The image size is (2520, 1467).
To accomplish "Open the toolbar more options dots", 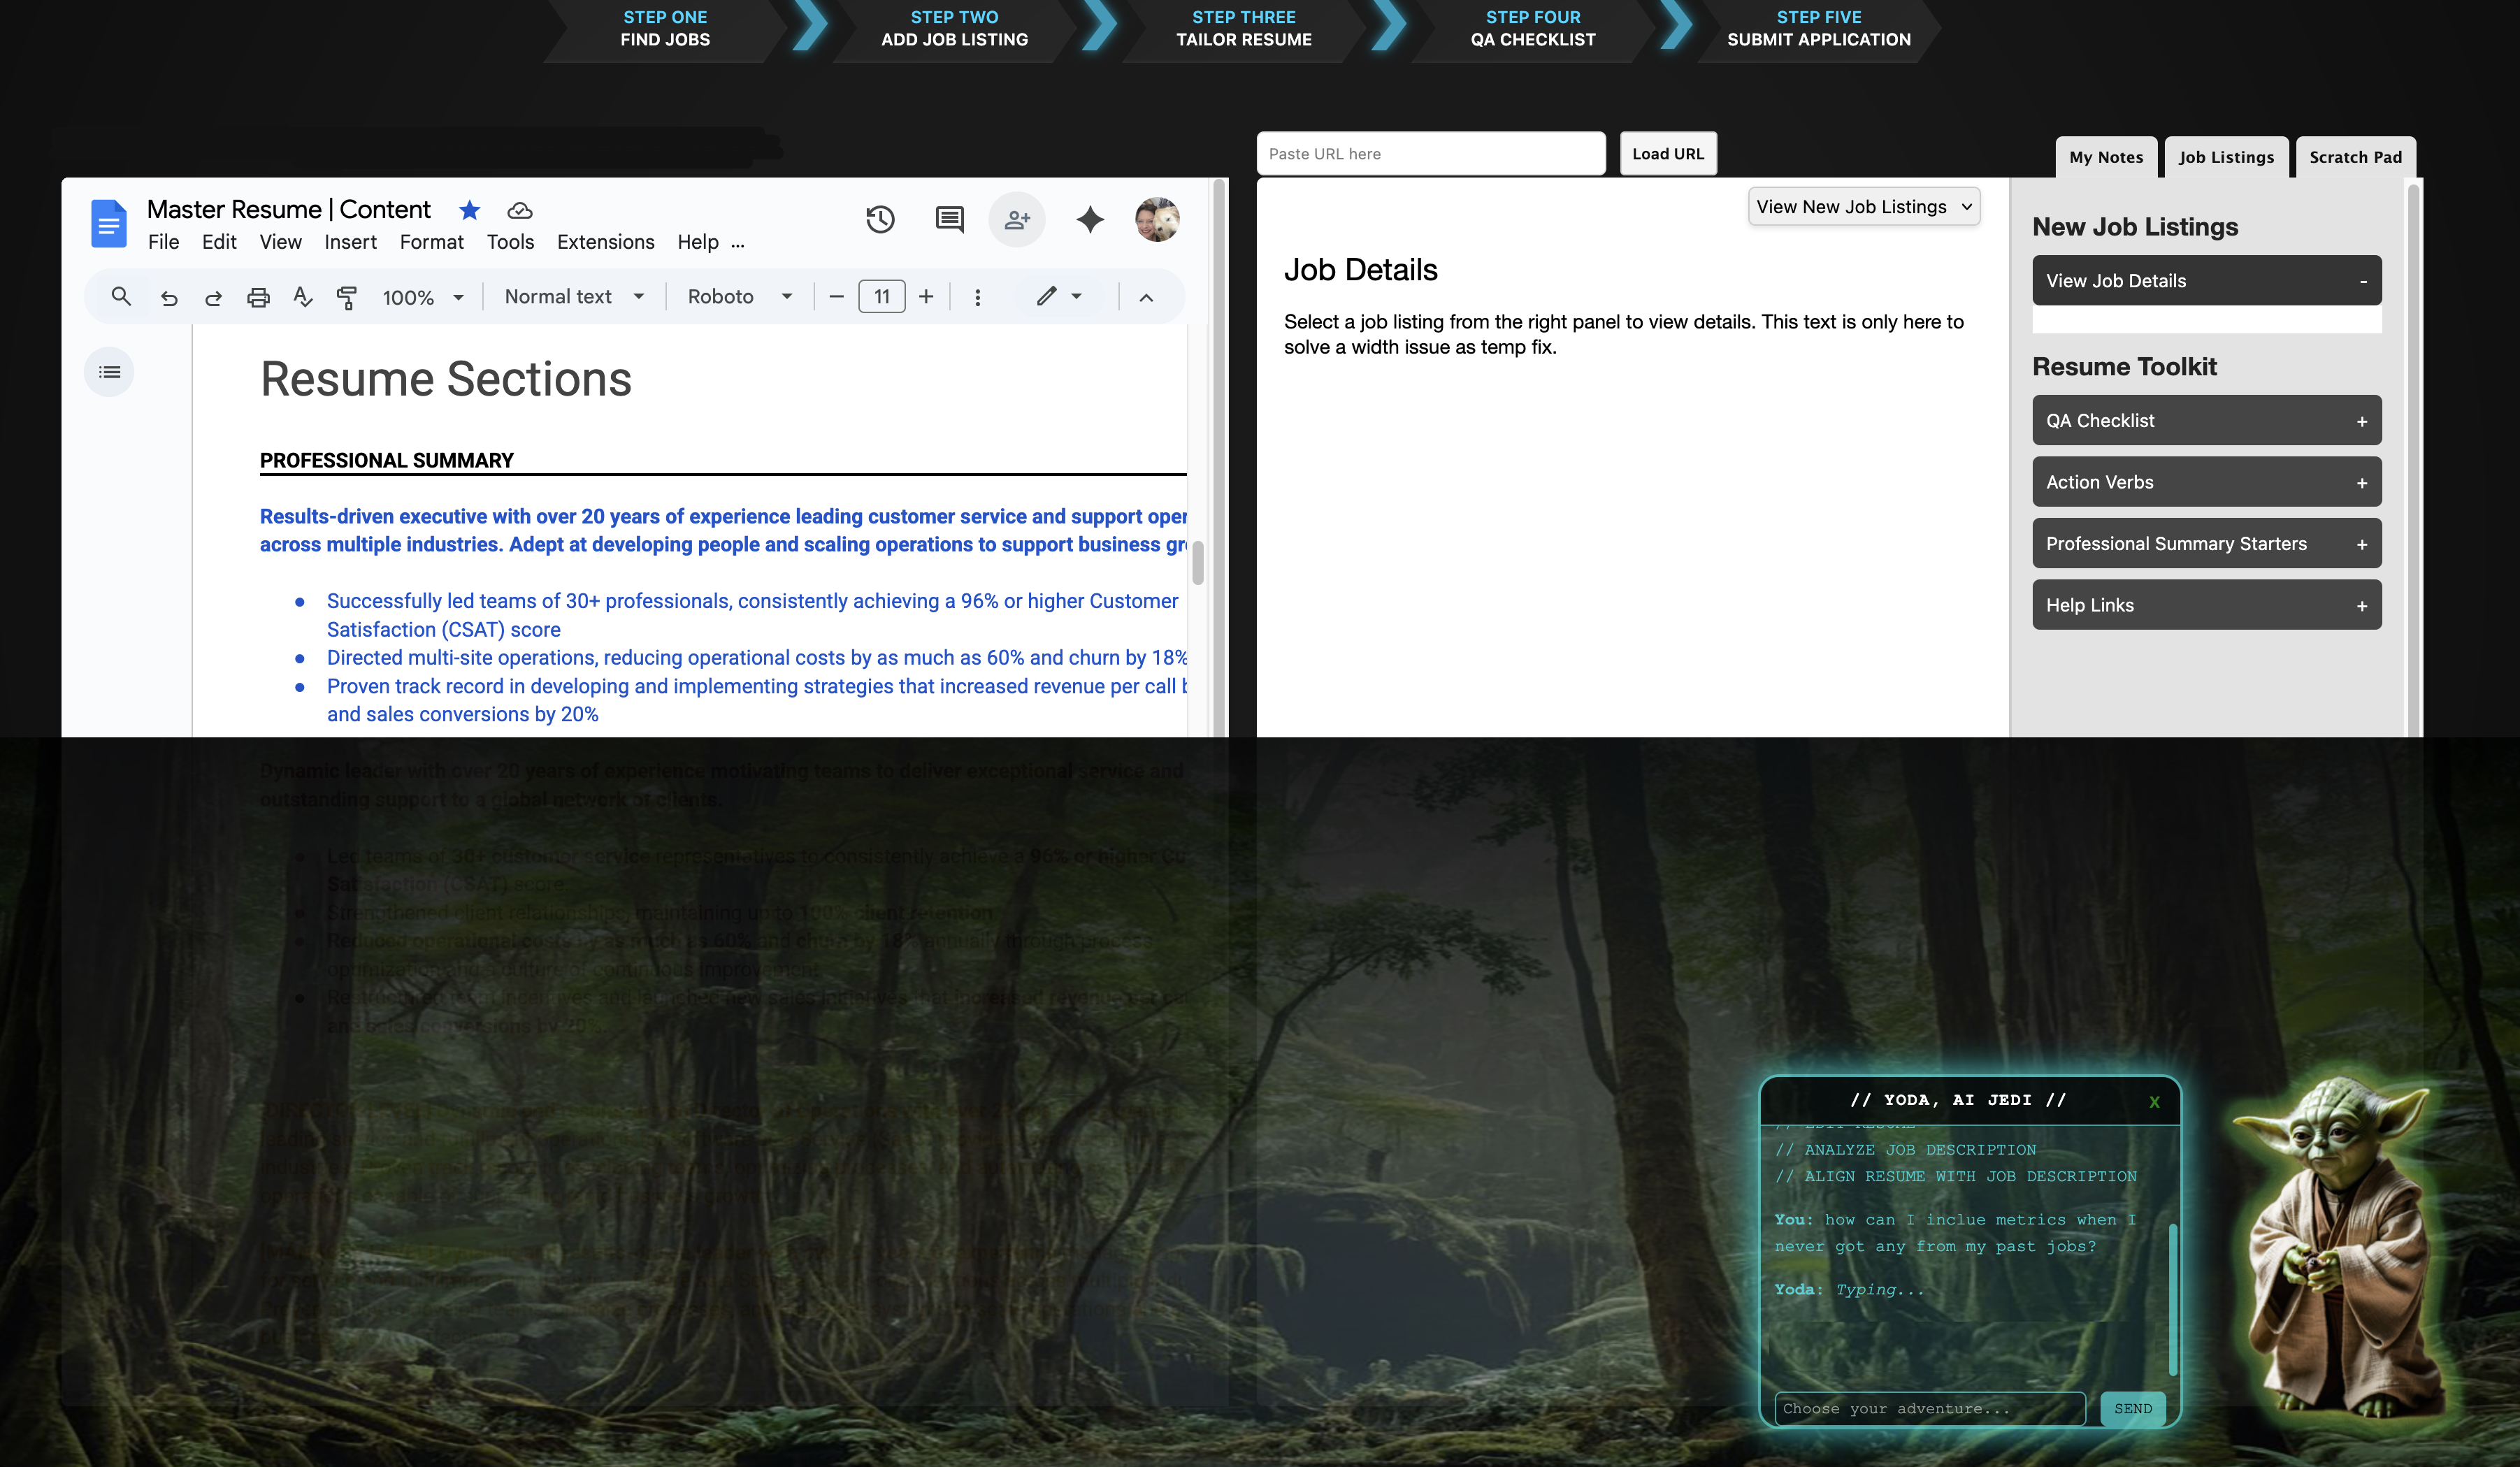I will pos(977,297).
